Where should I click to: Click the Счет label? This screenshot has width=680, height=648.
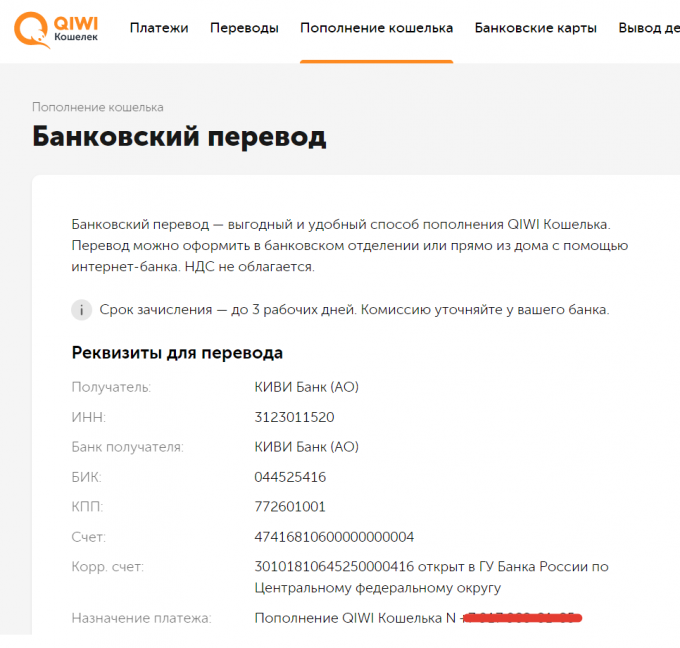(x=88, y=537)
